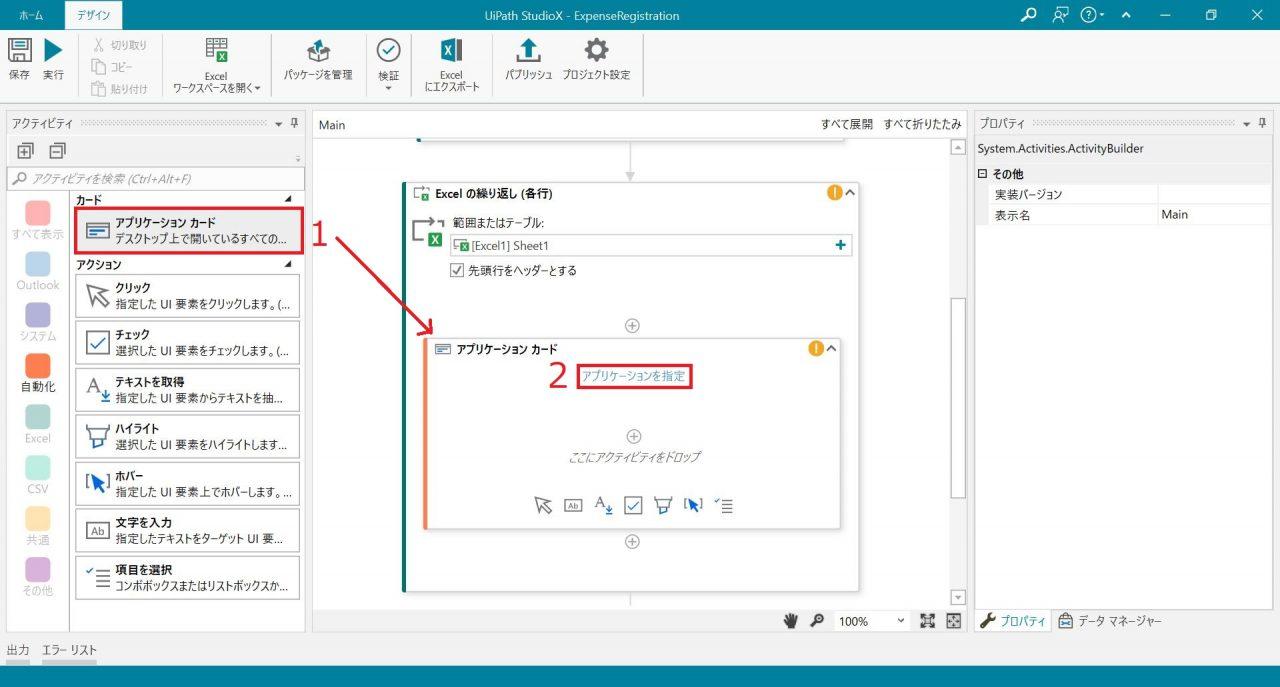The width and height of the screenshot is (1280, 687).
Task: Select the ホバー activity
Action: tap(188, 483)
